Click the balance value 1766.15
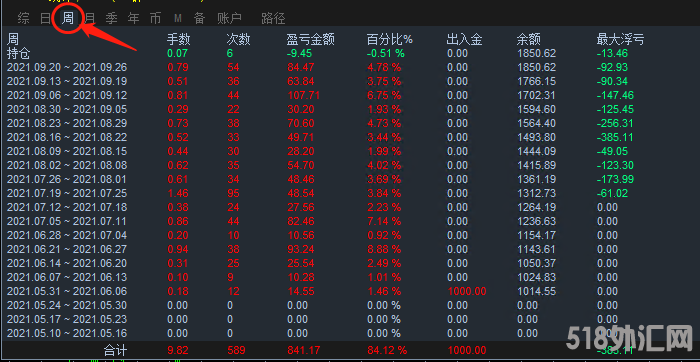This screenshot has height=362, width=700. (536, 82)
